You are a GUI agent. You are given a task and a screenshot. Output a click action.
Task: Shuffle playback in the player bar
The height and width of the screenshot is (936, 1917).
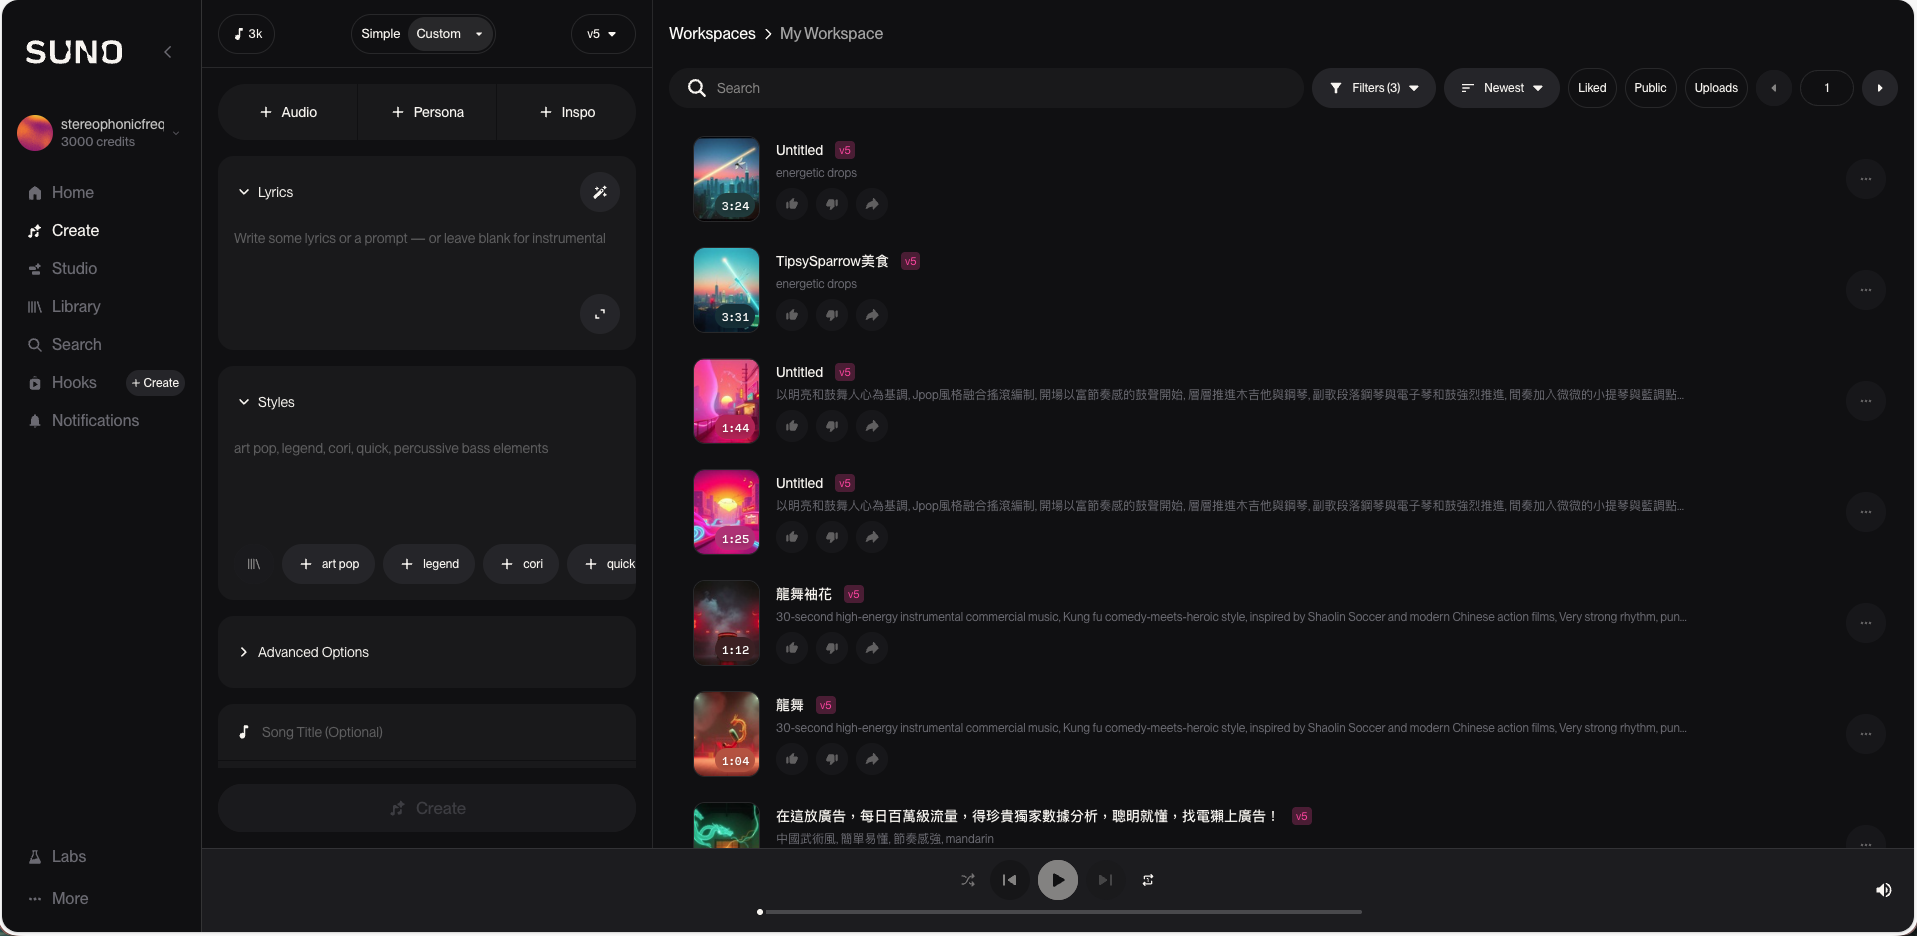[966, 880]
